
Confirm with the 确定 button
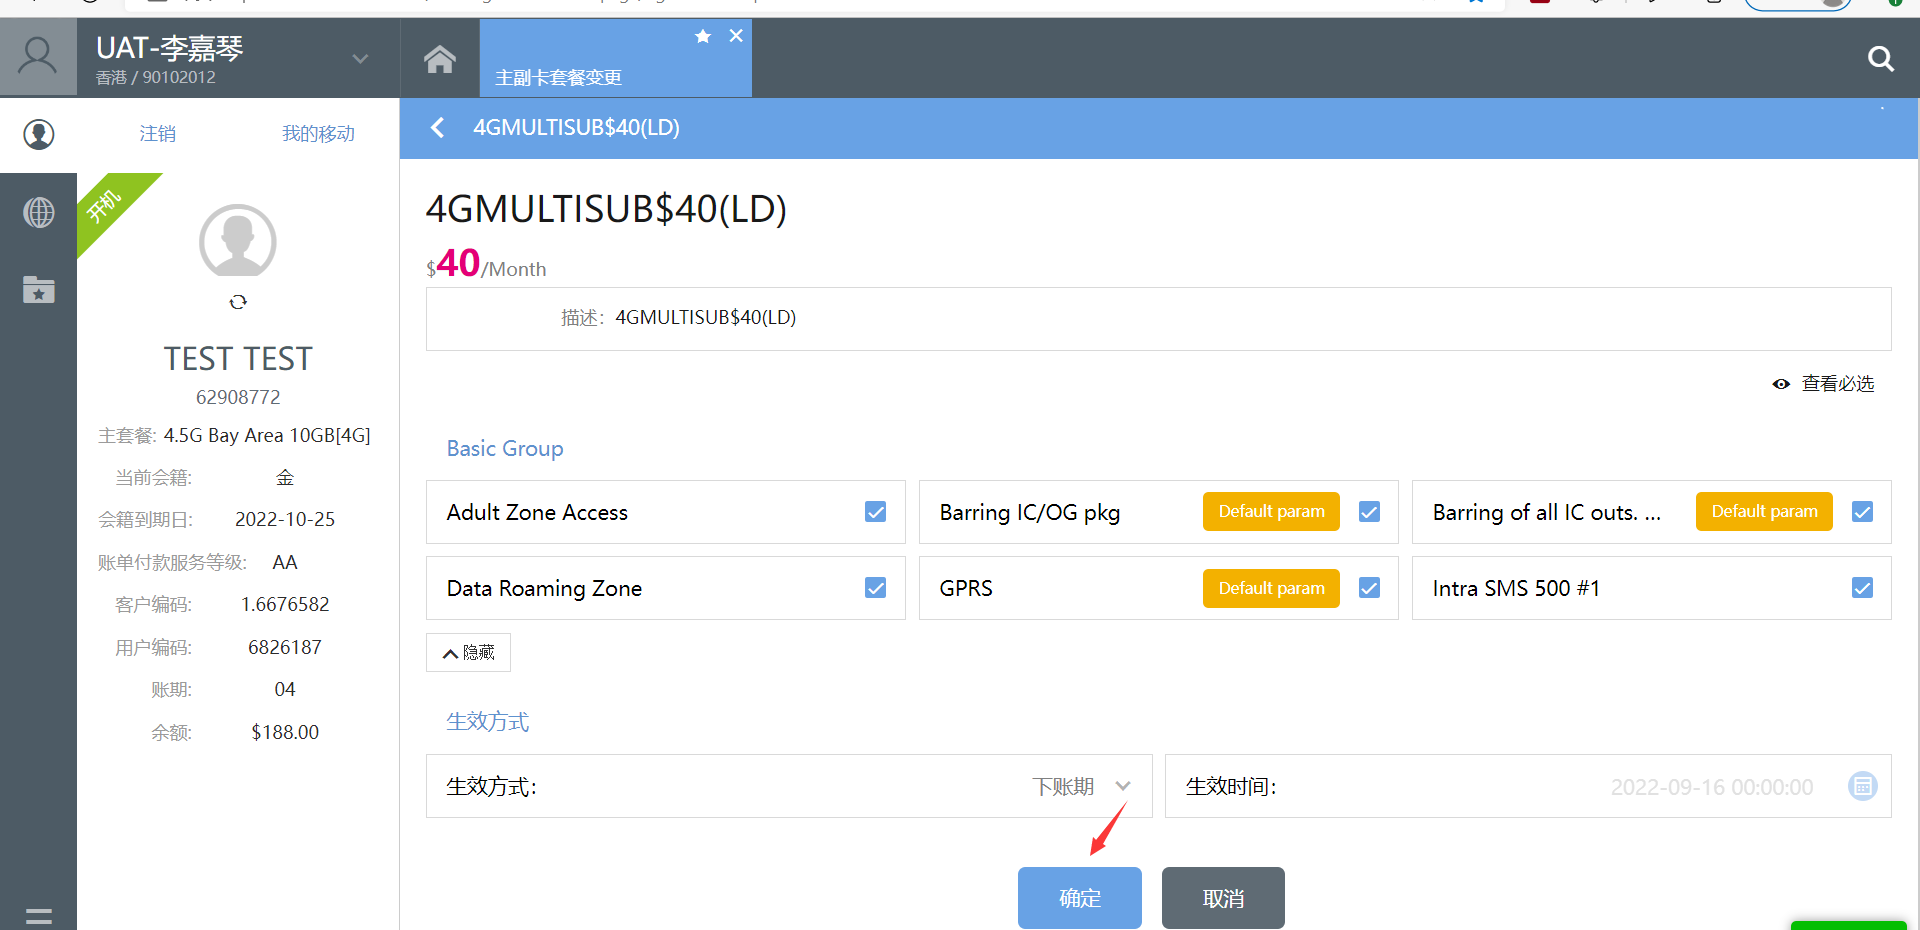click(1080, 898)
